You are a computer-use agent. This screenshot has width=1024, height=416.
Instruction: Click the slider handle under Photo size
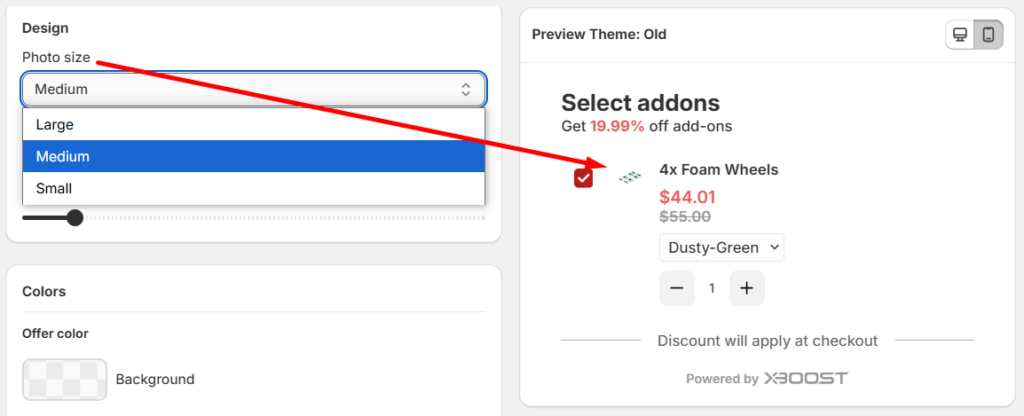[74, 217]
